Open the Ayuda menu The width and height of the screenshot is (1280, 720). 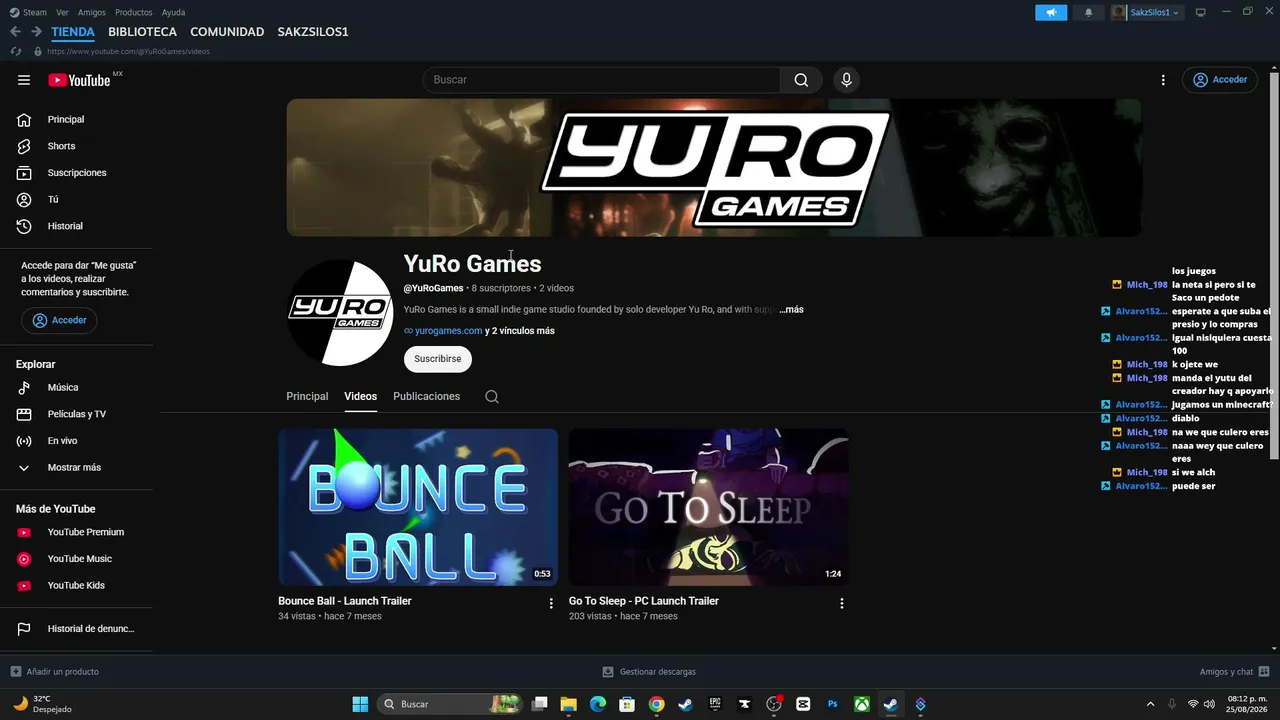coord(173,12)
